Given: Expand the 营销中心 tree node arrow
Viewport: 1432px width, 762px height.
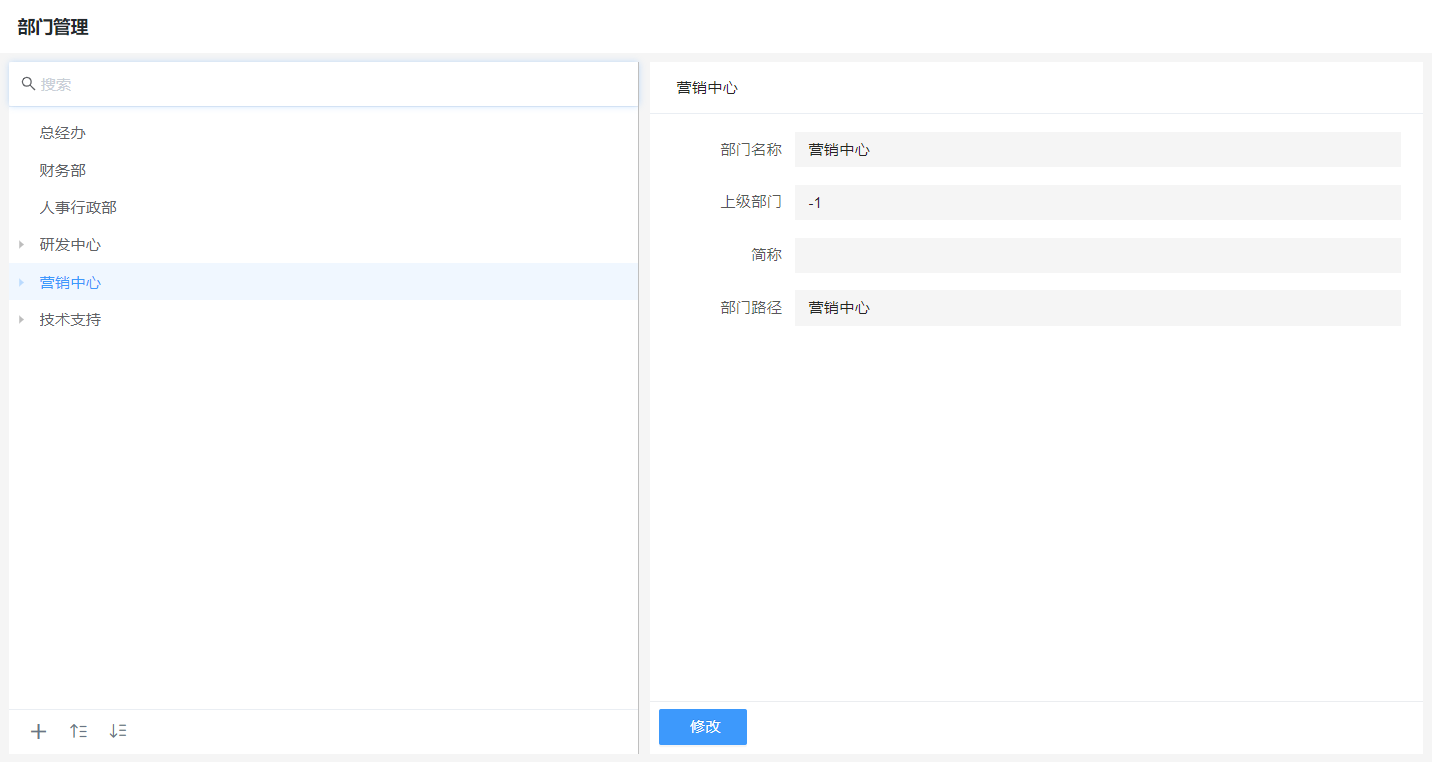Looking at the screenshot, I should coord(21,282).
